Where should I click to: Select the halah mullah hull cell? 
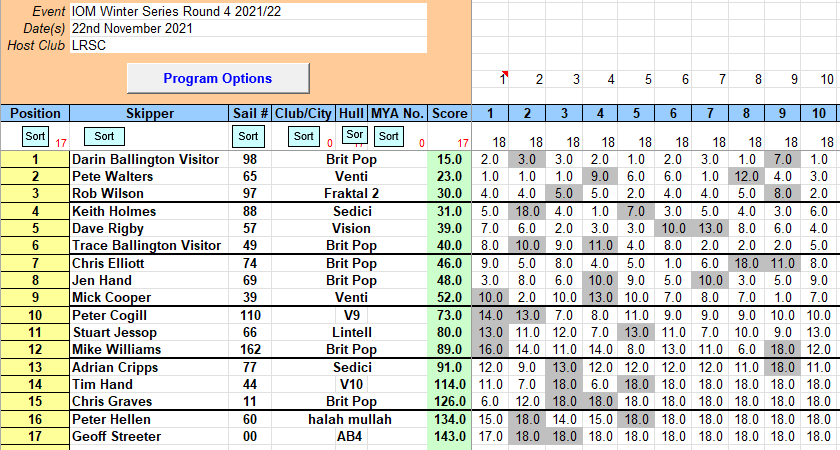point(349,420)
